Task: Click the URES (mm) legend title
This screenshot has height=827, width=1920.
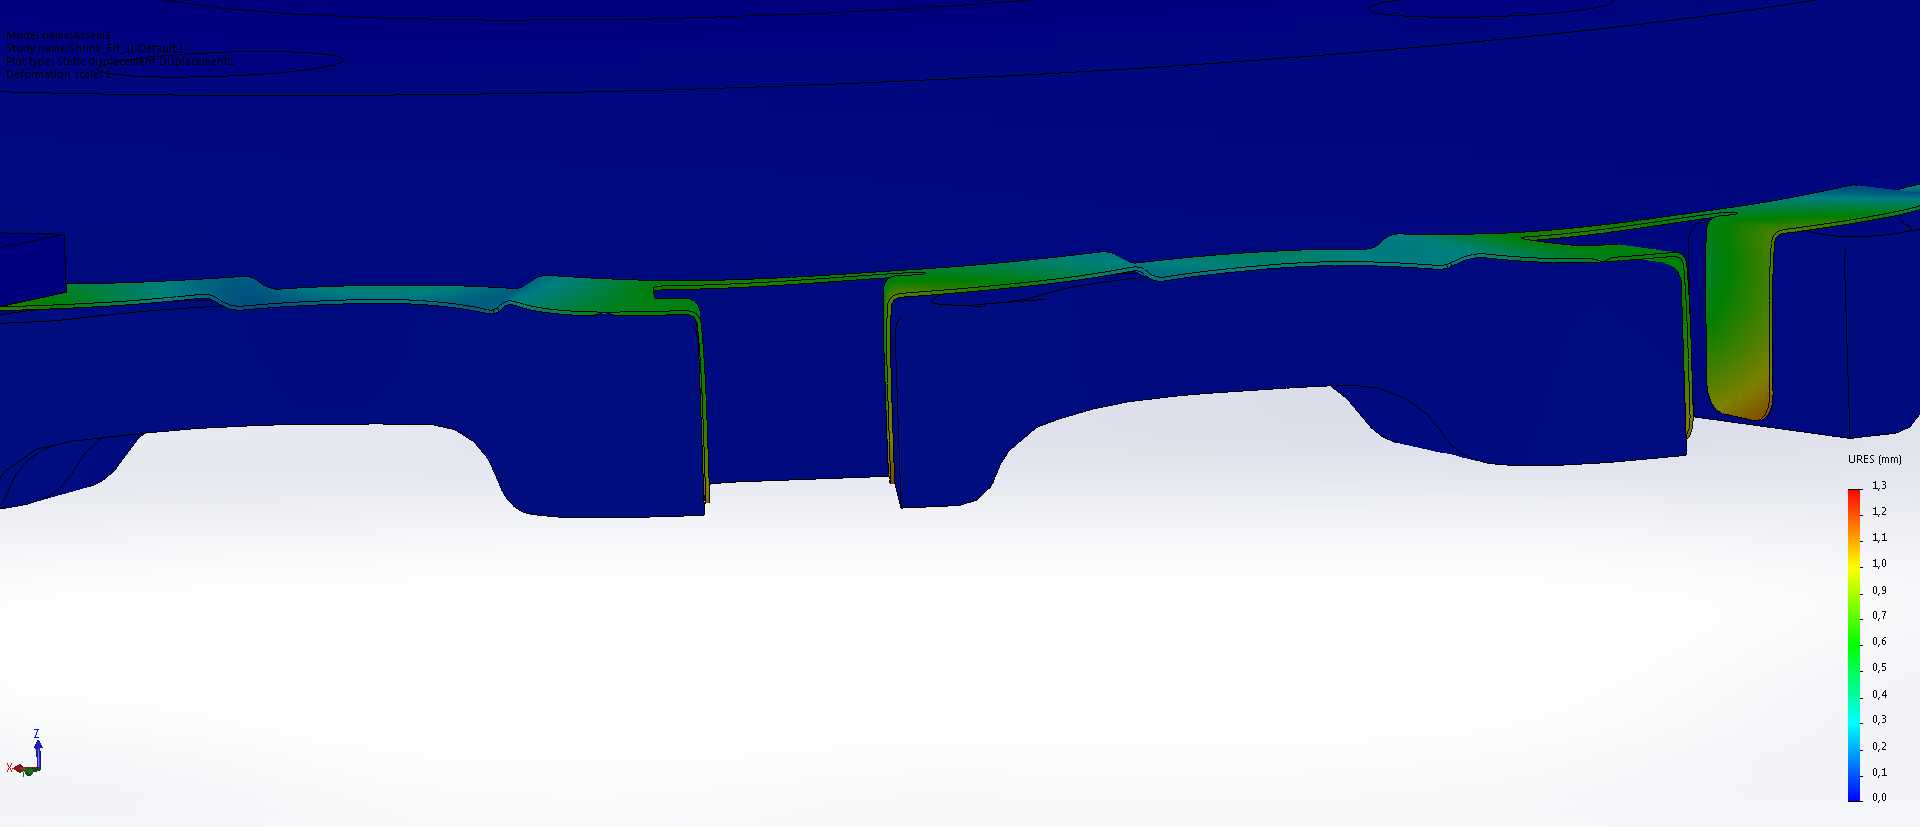Action: [1874, 460]
